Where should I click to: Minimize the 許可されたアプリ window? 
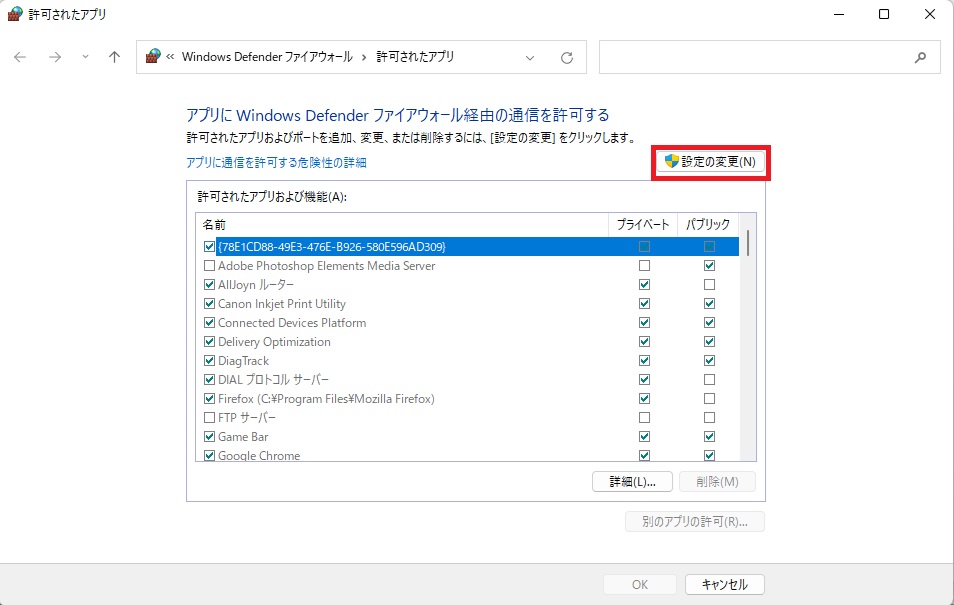(x=839, y=14)
